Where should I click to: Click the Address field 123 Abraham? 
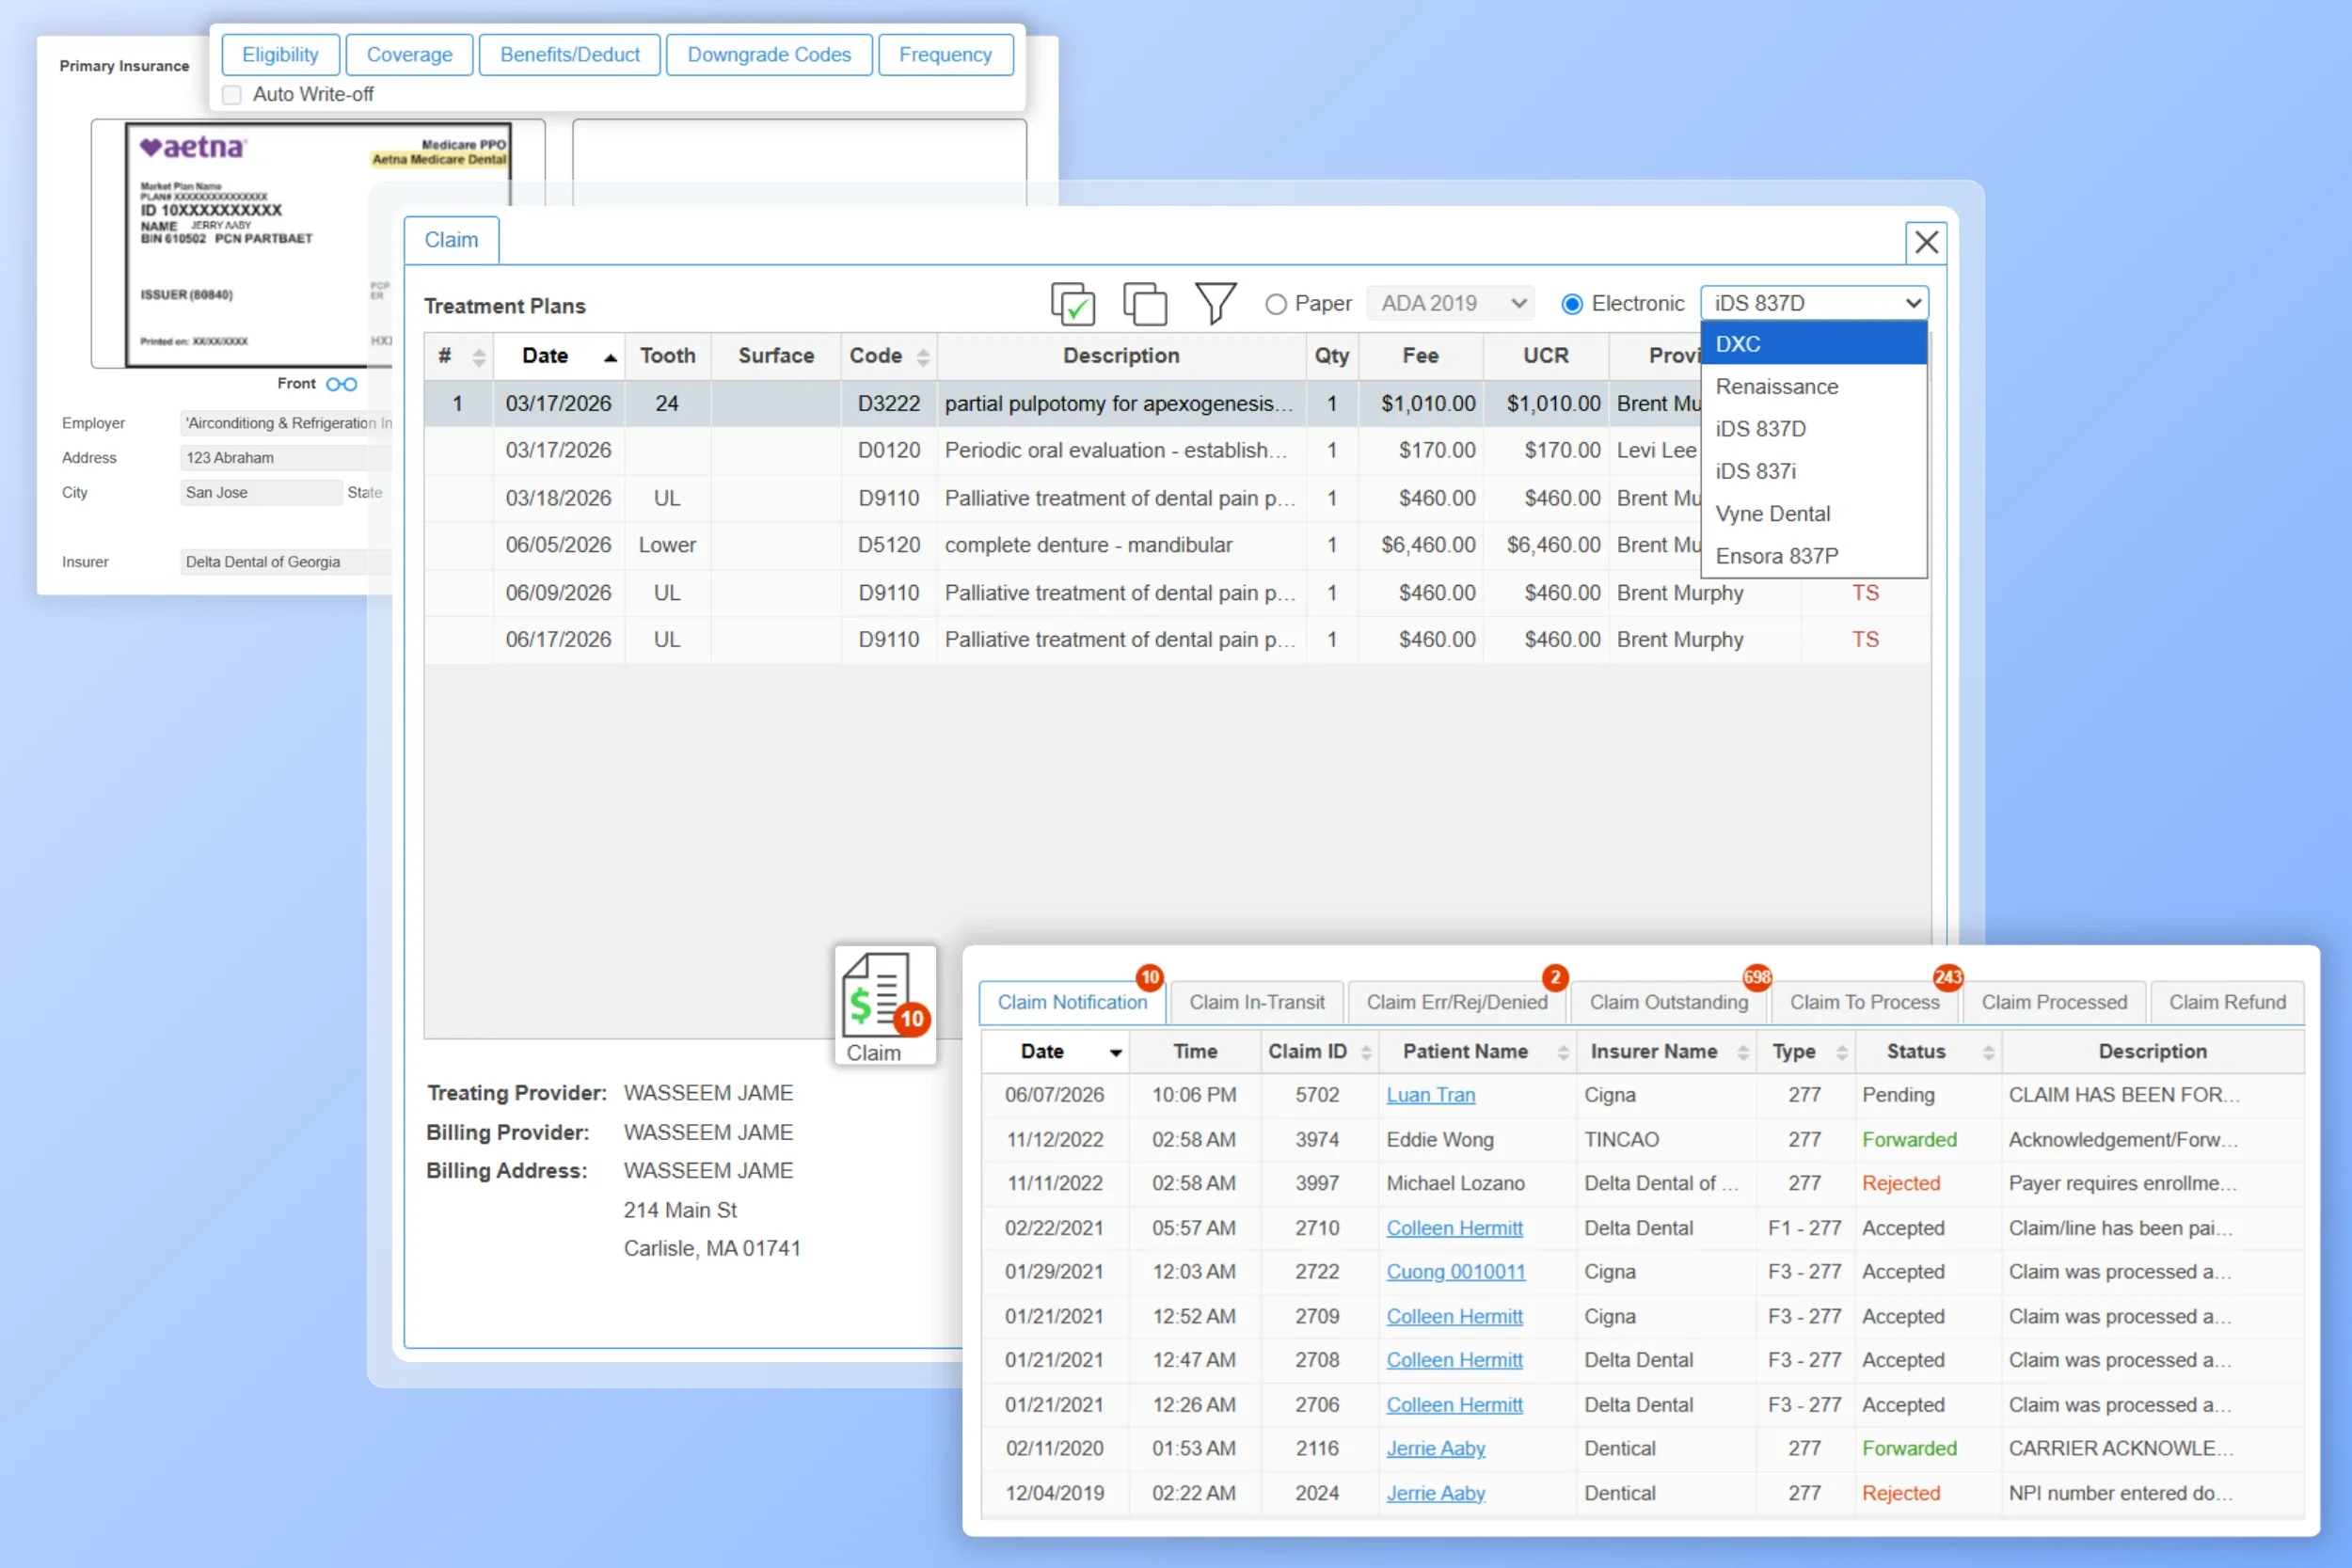[286, 458]
